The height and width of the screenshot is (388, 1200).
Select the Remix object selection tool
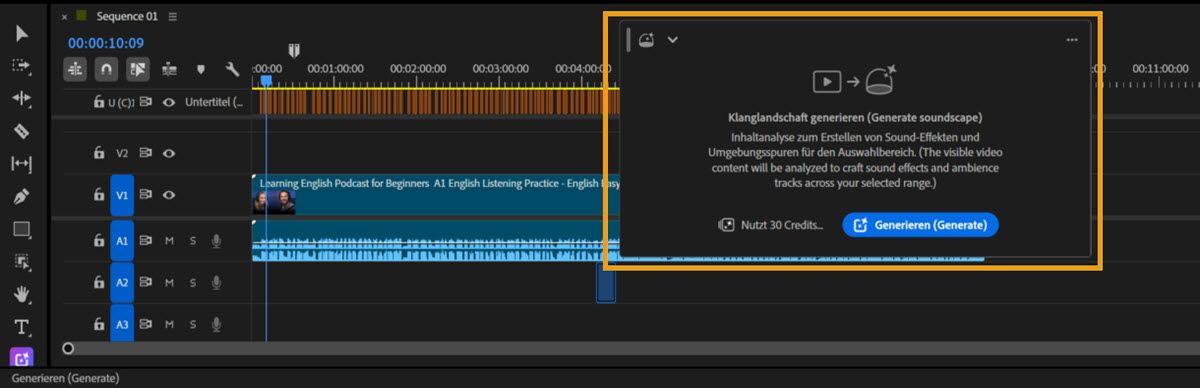[22, 262]
